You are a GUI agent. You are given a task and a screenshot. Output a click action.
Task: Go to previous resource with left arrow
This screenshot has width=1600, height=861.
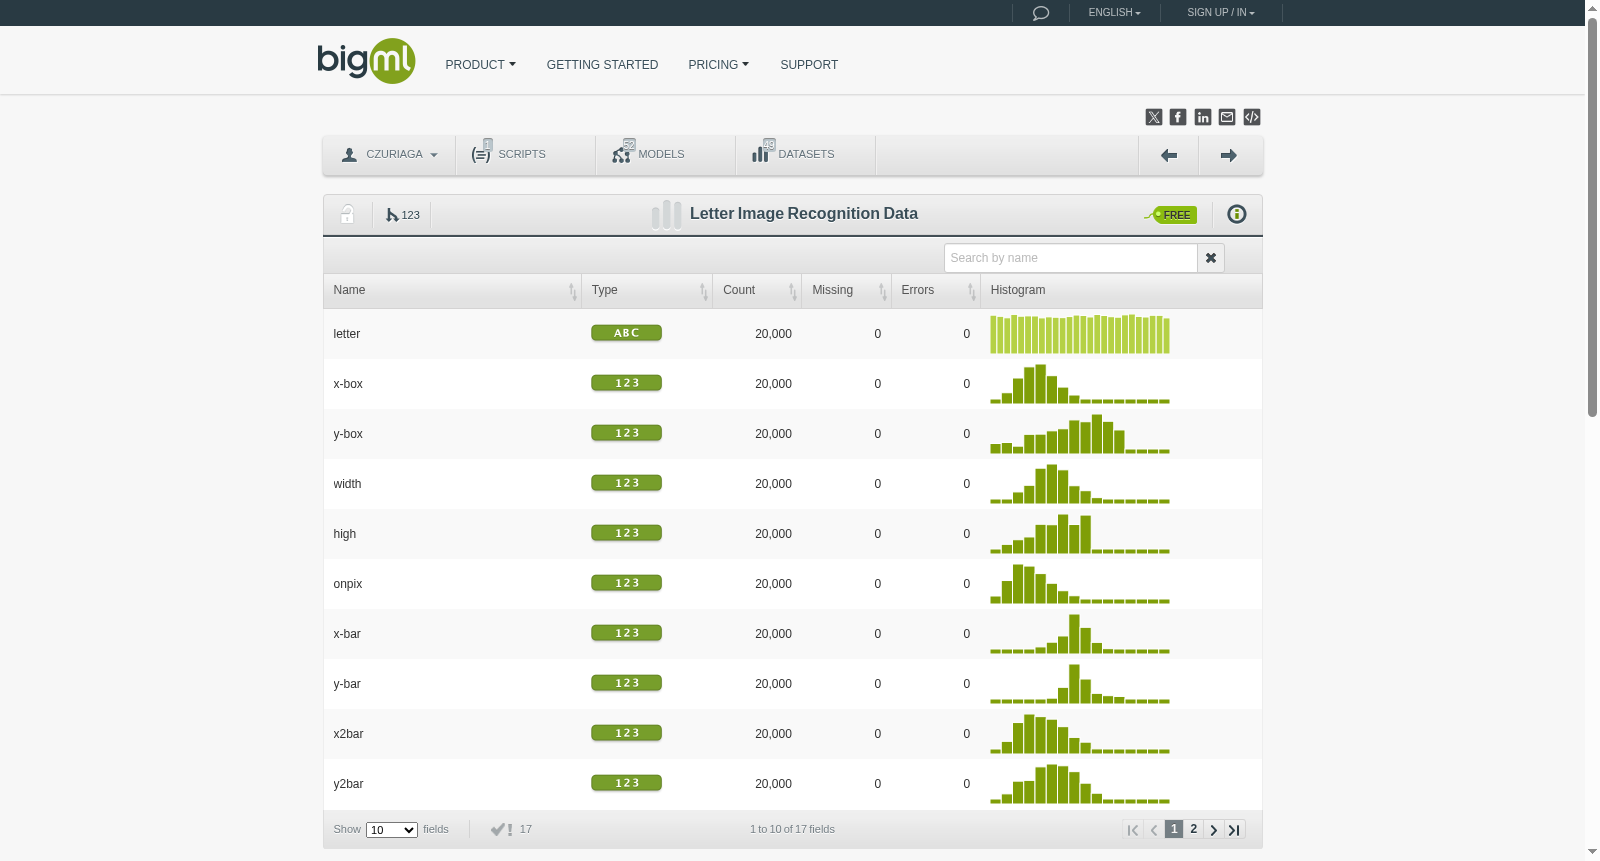pyautogui.click(x=1169, y=155)
